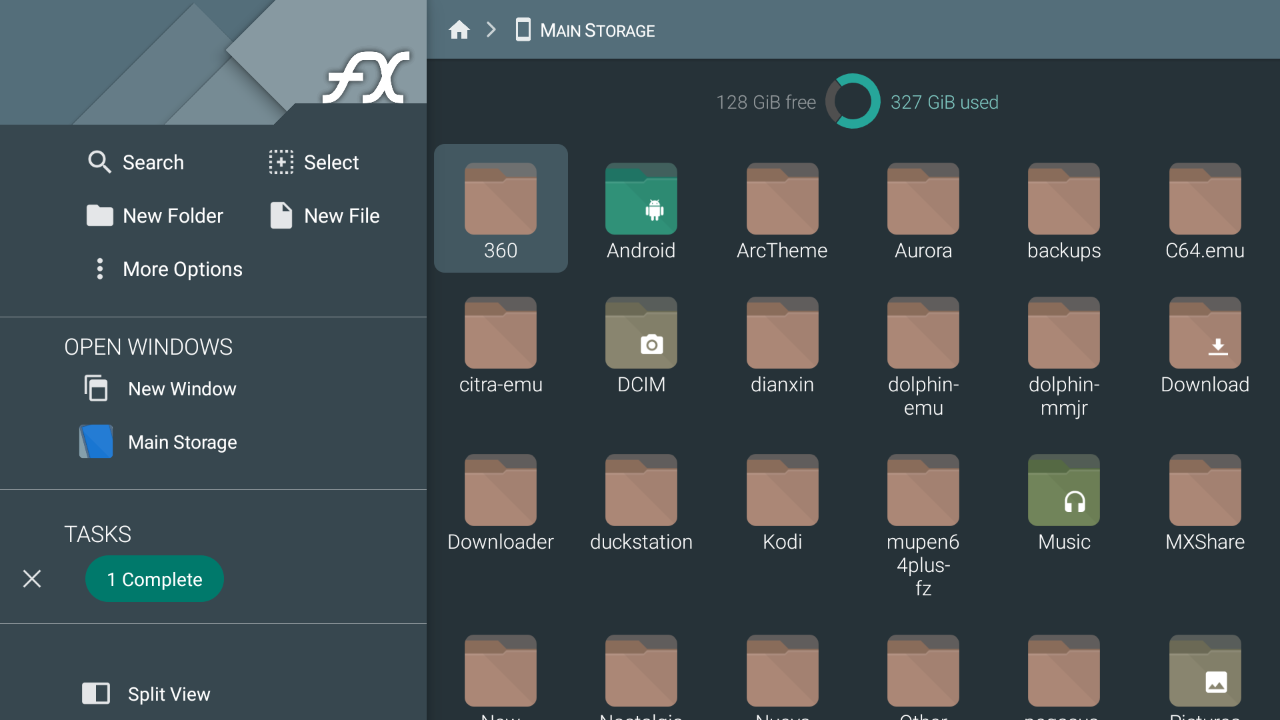Open the duckstation folder

(641, 503)
